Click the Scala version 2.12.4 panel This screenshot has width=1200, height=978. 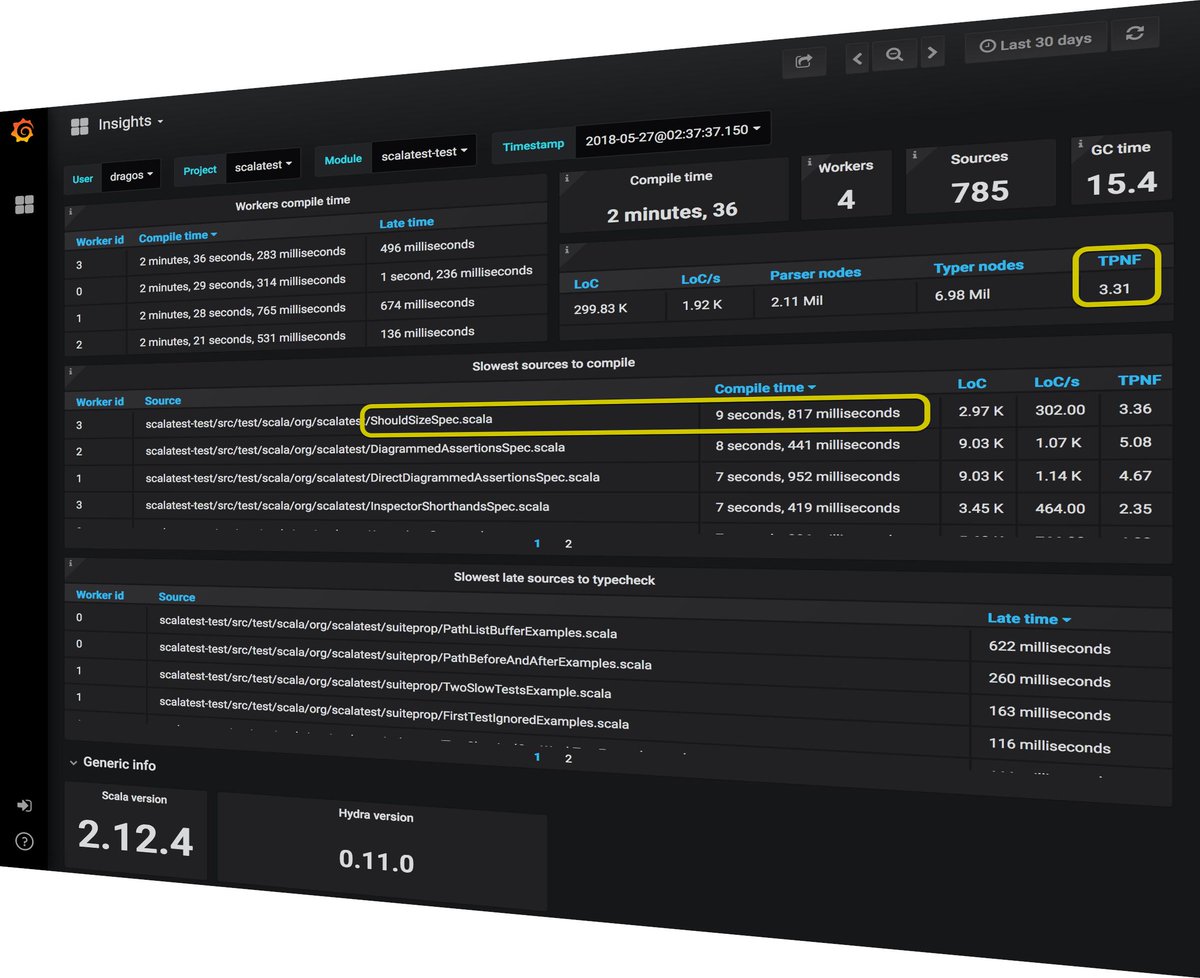135,833
